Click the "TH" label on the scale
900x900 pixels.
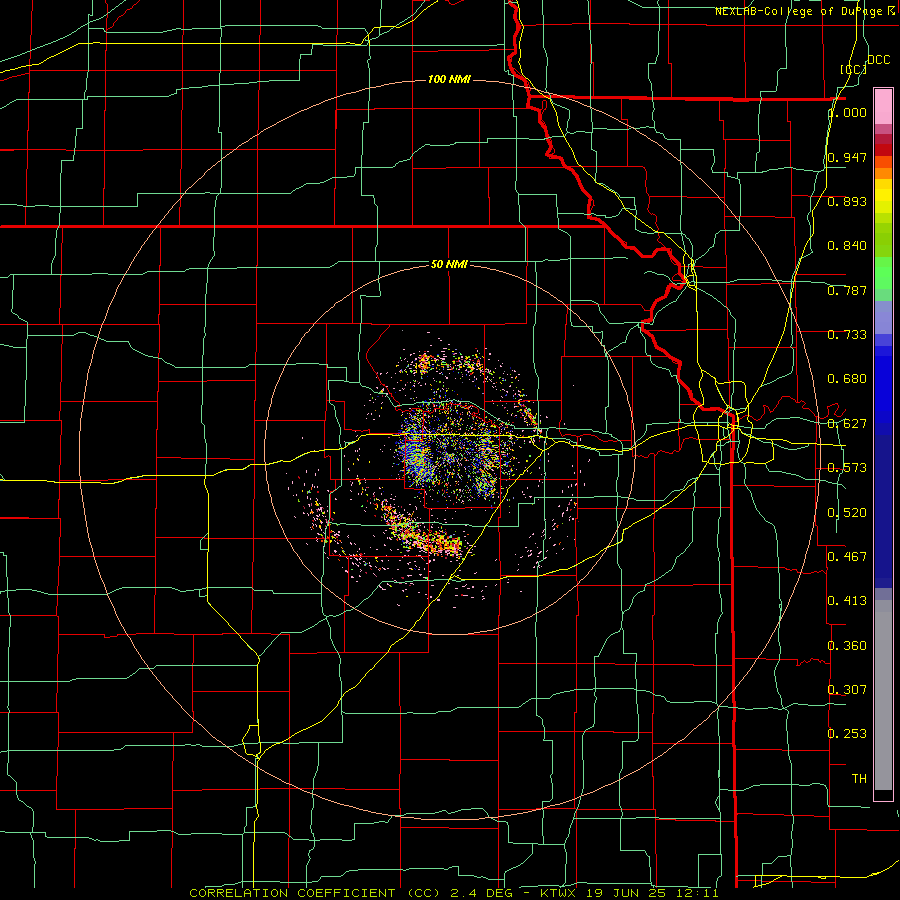pyautogui.click(x=859, y=778)
